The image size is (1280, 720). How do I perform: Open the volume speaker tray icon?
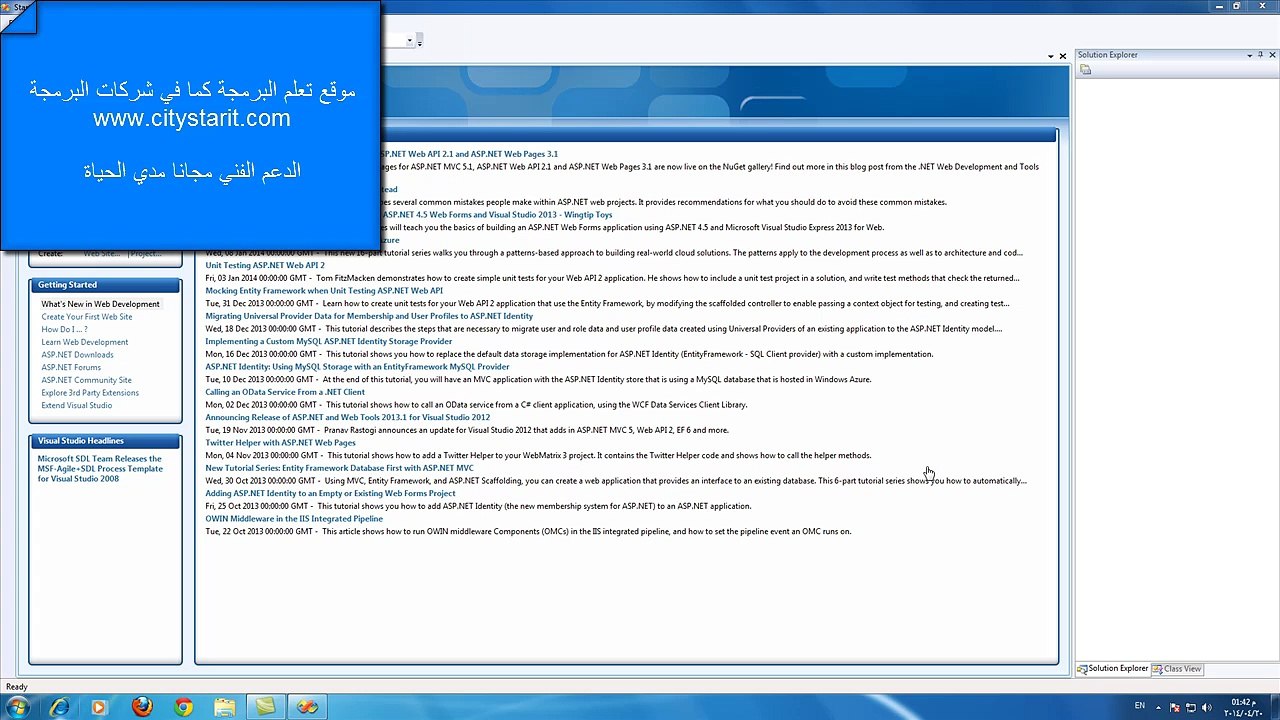[1206, 707]
